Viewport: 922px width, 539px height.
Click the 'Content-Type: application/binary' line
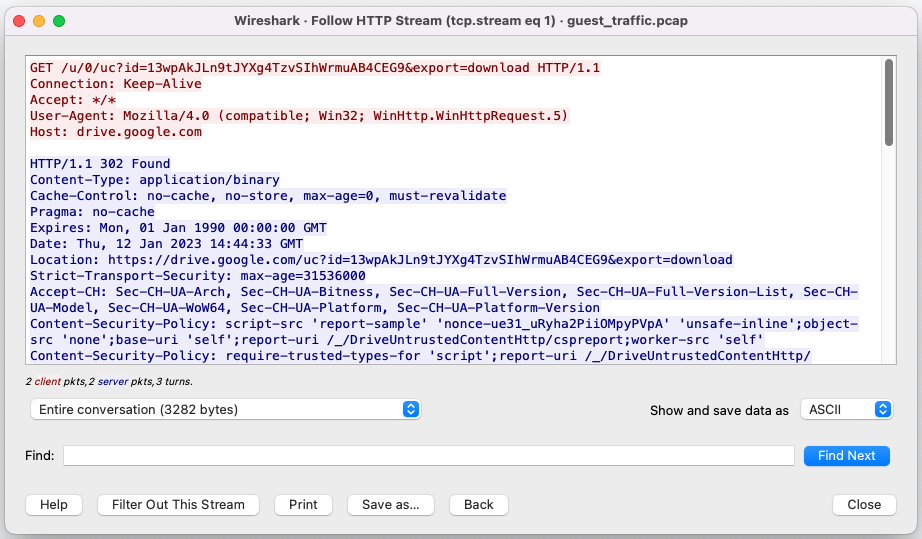[x=155, y=179]
